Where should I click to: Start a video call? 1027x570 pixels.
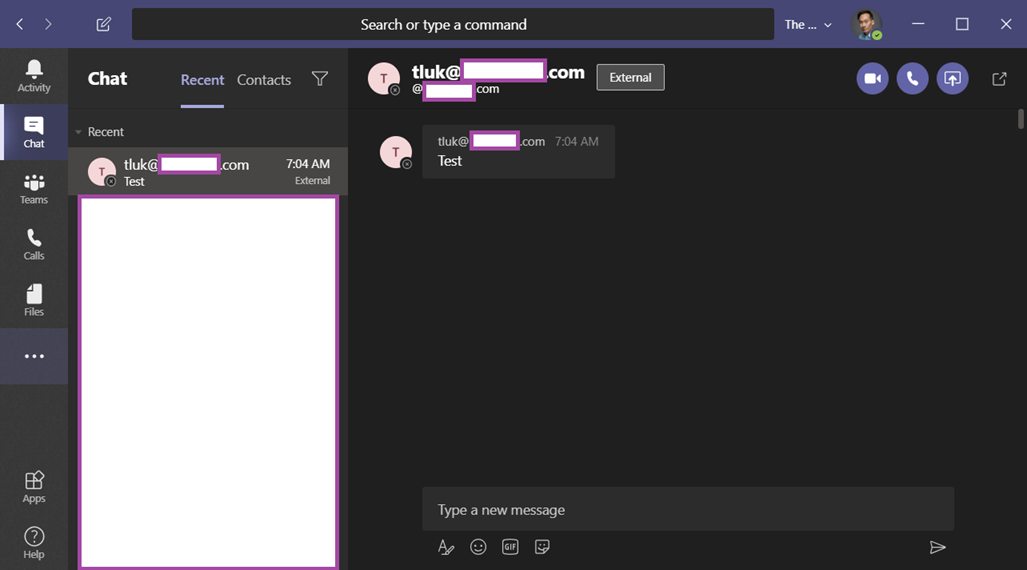click(x=872, y=79)
